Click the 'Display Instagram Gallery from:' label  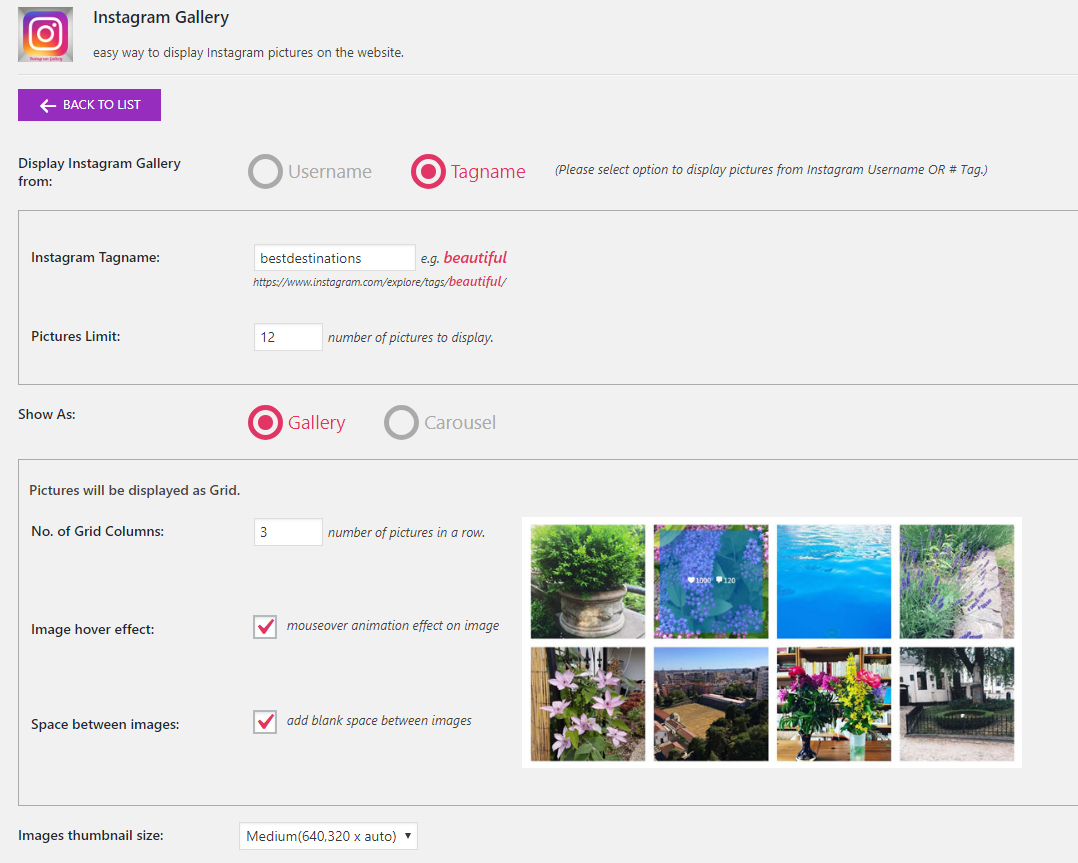click(100, 172)
